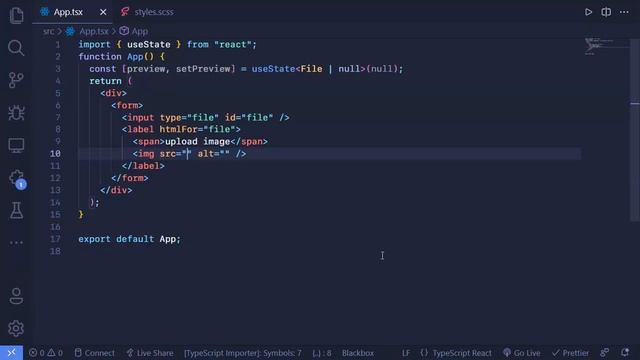640x360 pixels.
Task: Click TypeScript Importer Symbols status
Action: click(243, 353)
